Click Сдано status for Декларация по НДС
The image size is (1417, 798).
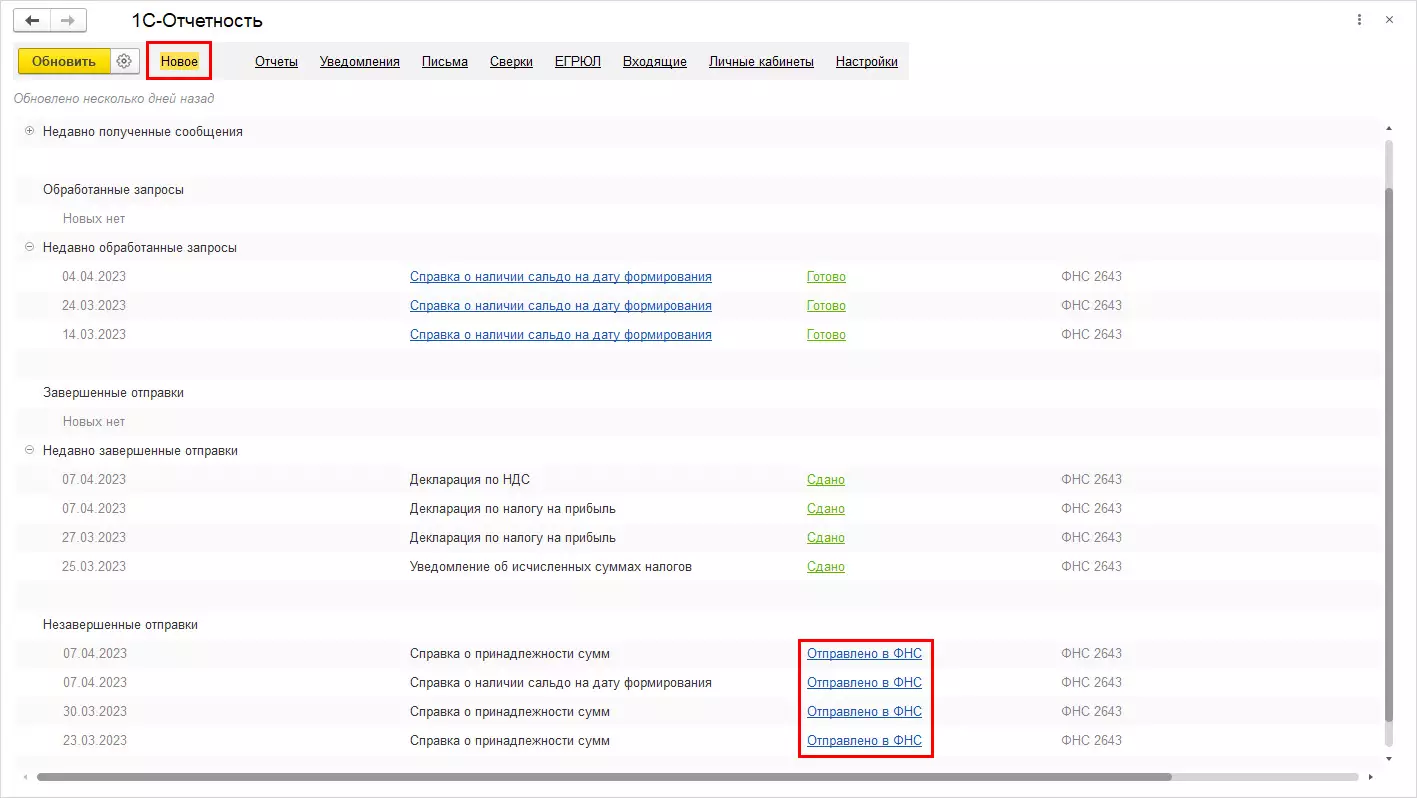[x=826, y=479]
